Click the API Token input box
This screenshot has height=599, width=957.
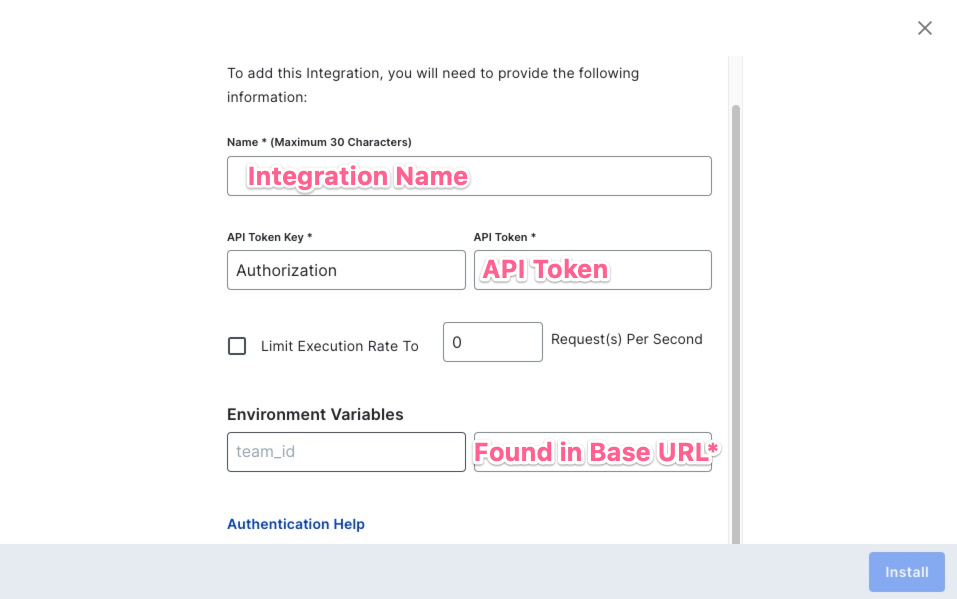click(x=592, y=270)
